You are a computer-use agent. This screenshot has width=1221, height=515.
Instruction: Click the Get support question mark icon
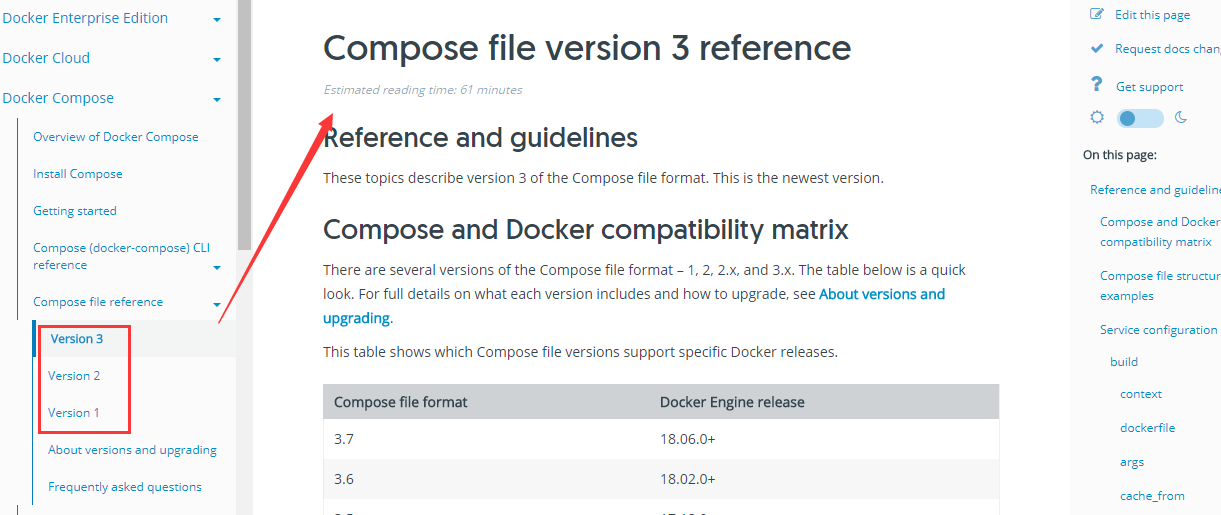coord(1097,85)
